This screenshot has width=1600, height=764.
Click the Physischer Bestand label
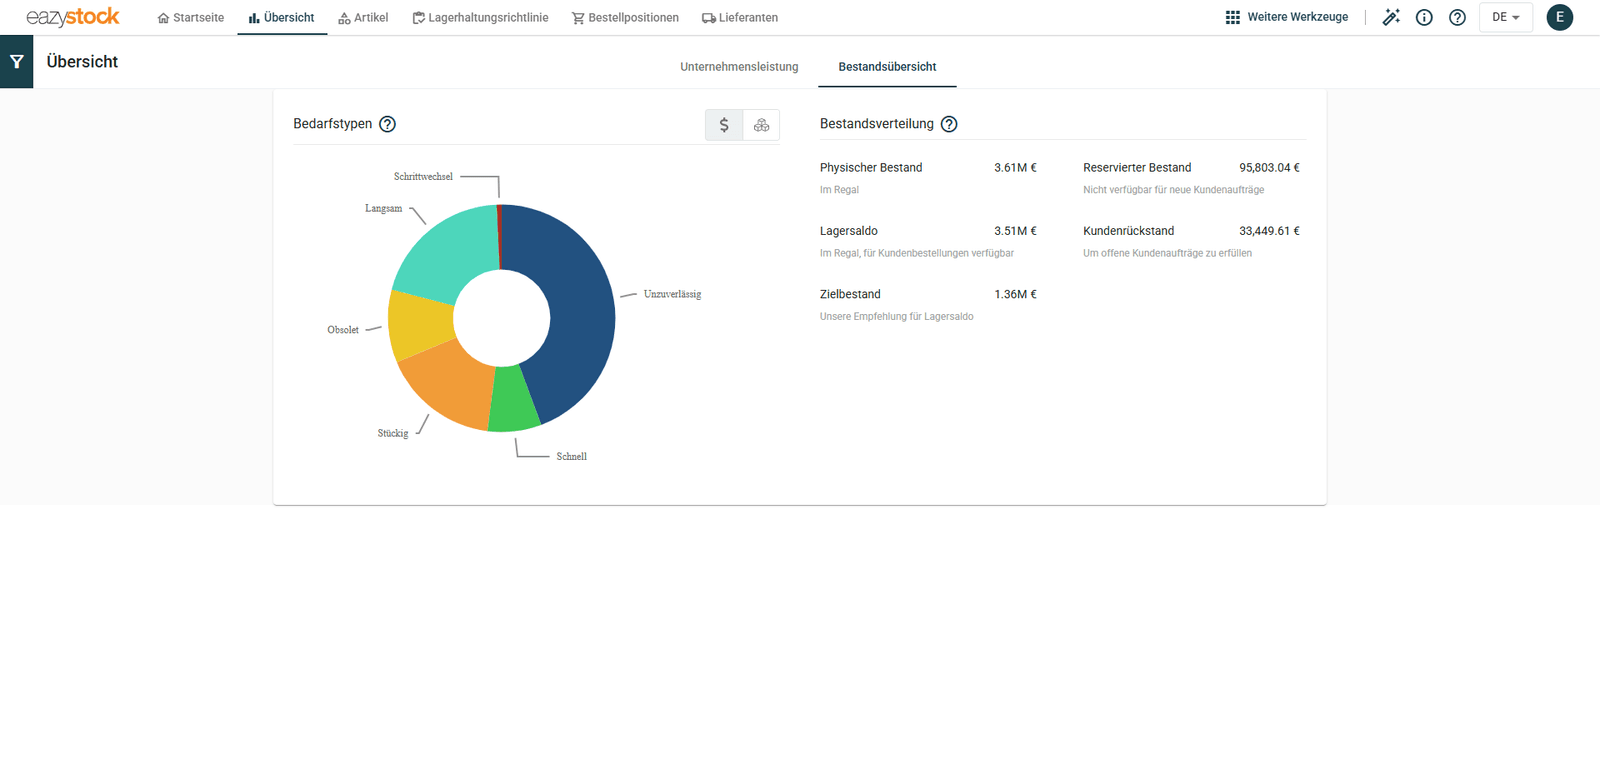pyautogui.click(x=871, y=168)
